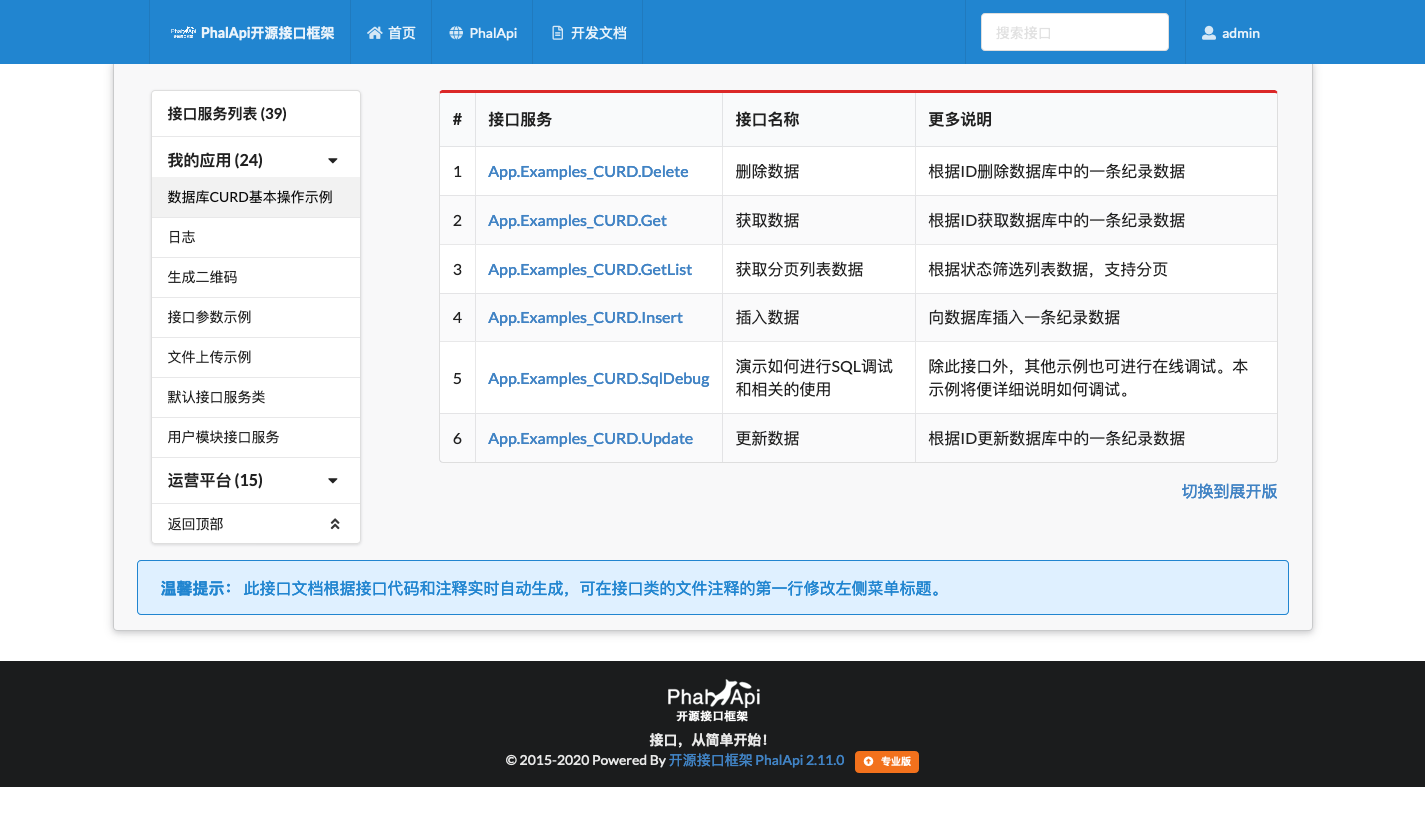Select 接口服务列表 (39) in sidebar
The width and height of the screenshot is (1425, 815).
pyautogui.click(x=256, y=114)
